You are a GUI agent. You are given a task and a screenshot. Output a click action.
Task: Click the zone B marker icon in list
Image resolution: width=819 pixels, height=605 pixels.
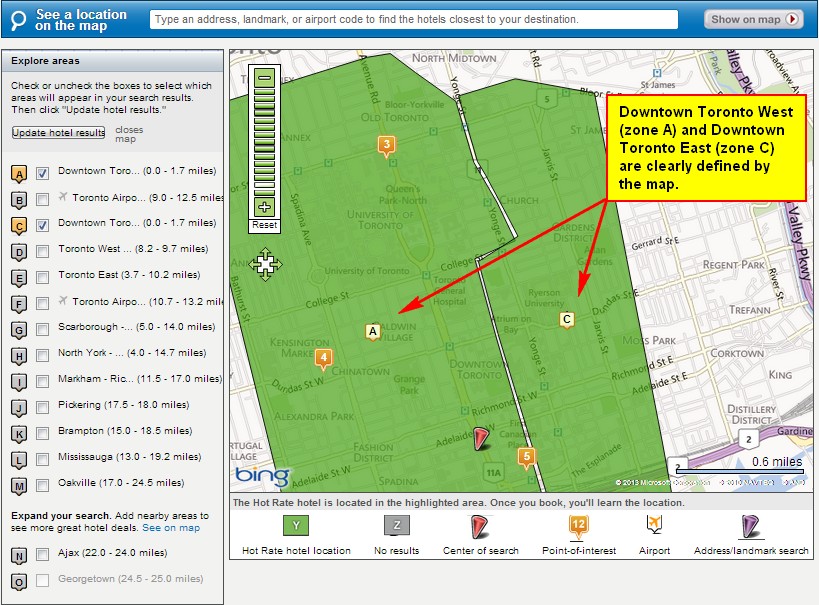point(19,200)
